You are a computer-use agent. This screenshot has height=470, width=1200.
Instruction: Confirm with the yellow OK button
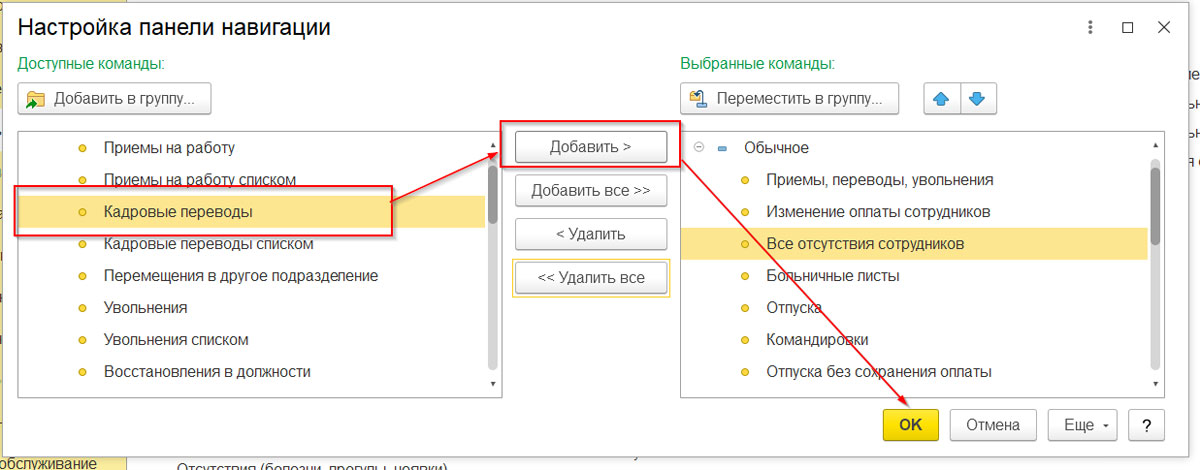[910, 424]
